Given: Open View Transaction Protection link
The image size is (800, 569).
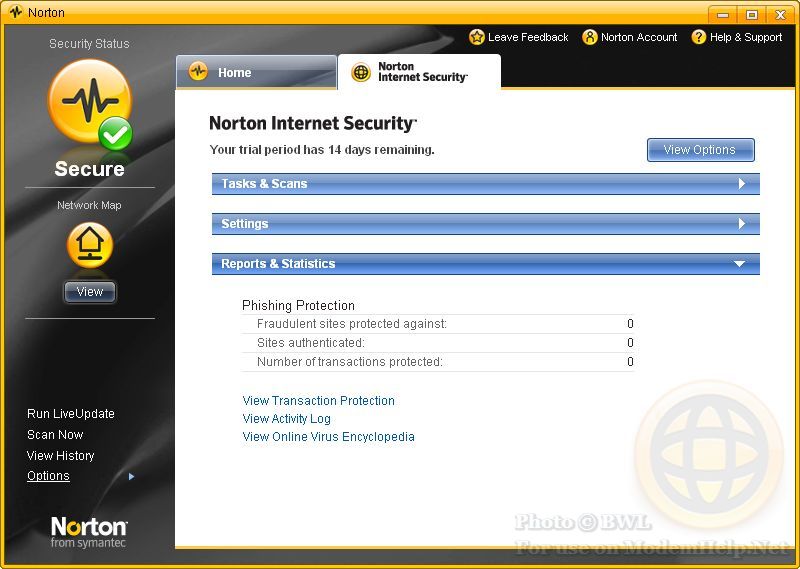Looking at the screenshot, I should pos(318,401).
